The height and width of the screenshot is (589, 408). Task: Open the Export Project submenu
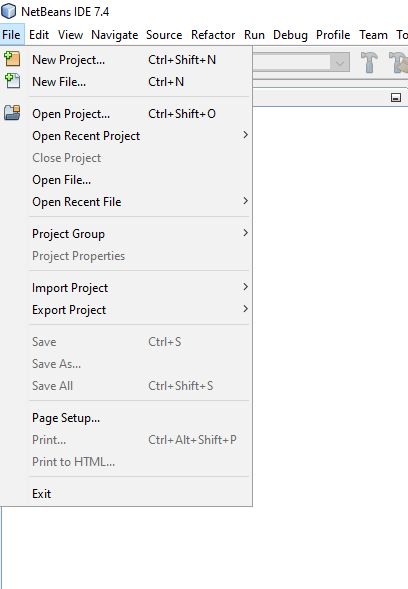[140, 310]
